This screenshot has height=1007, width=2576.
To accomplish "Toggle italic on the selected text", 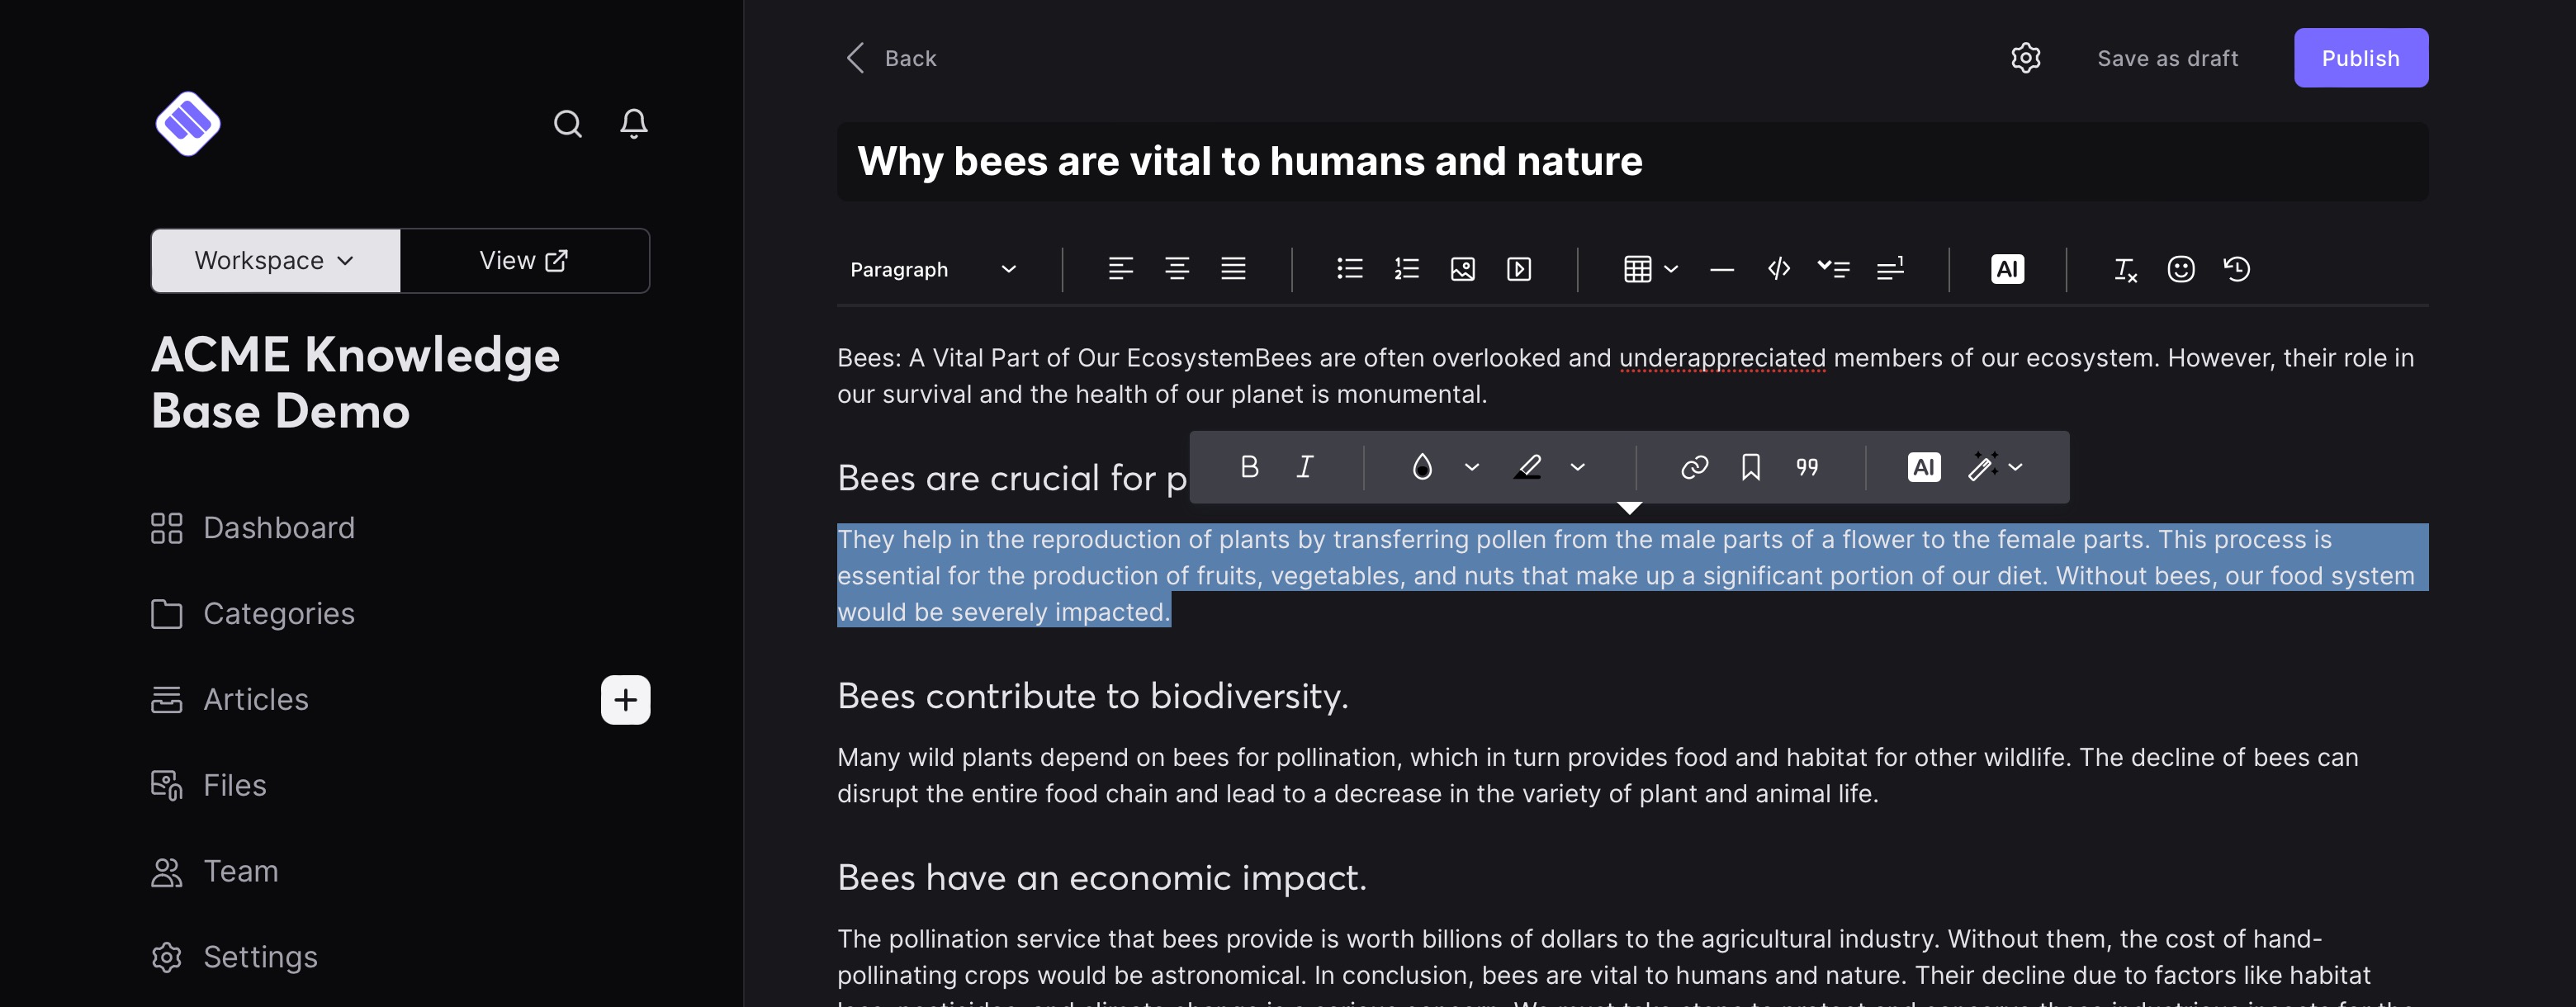I will (1305, 467).
